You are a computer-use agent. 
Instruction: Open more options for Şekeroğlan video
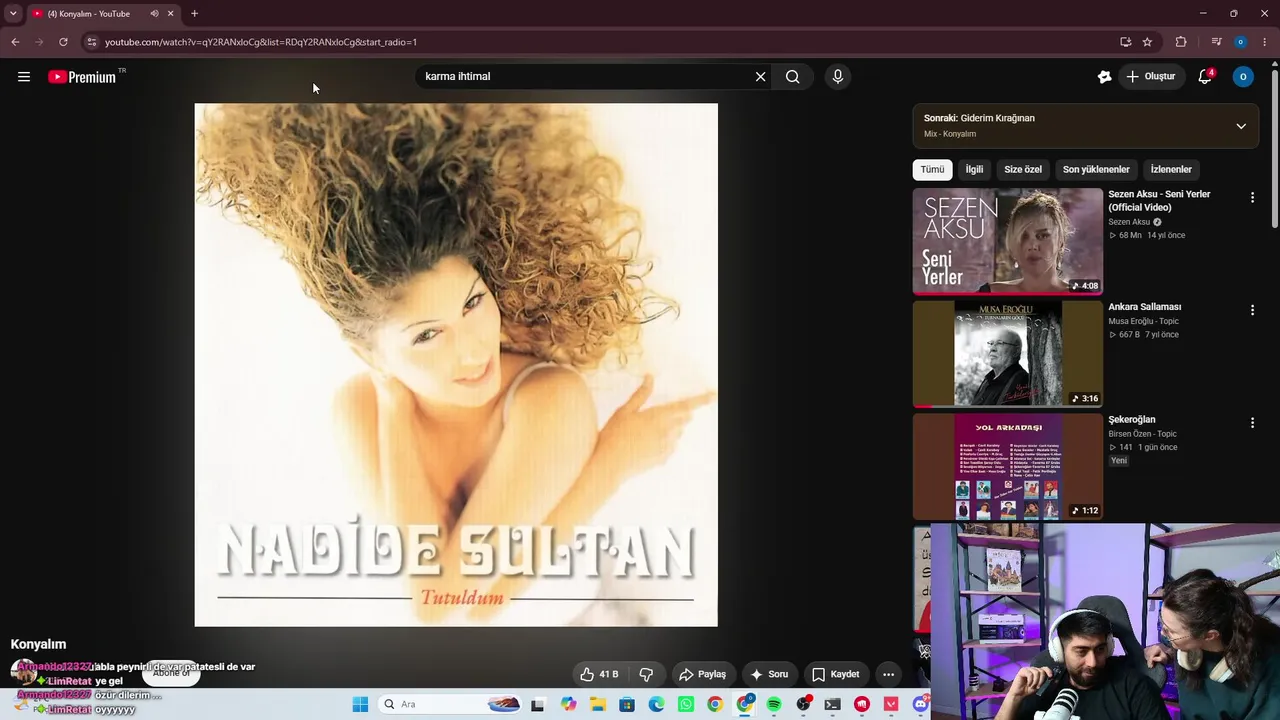click(1252, 423)
